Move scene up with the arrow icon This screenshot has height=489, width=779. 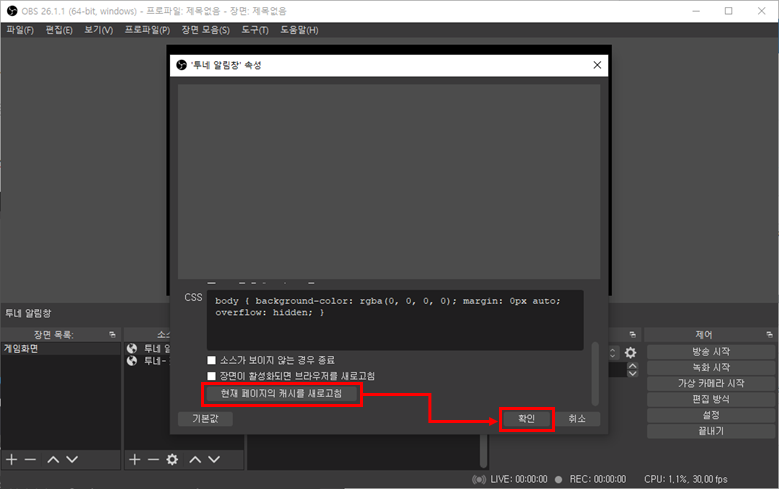coord(53,459)
